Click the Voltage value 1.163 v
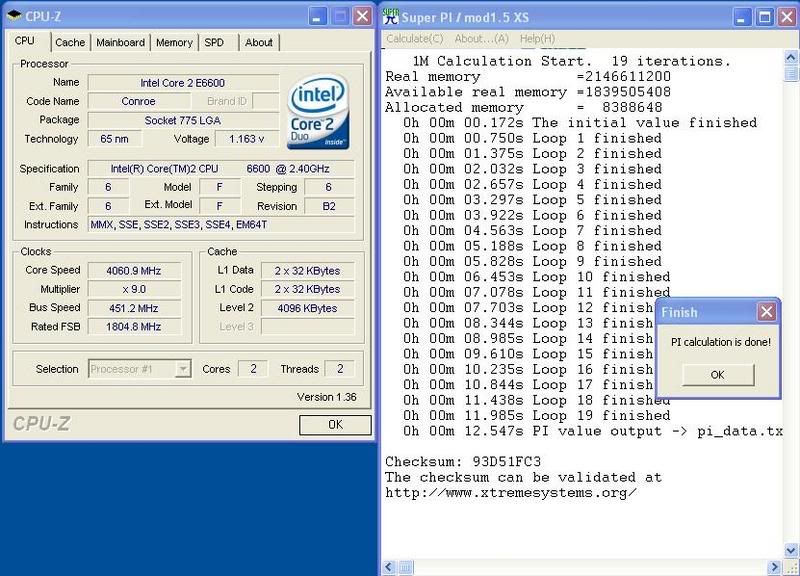Viewport: 800px width, 576px height. tap(247, 139)
